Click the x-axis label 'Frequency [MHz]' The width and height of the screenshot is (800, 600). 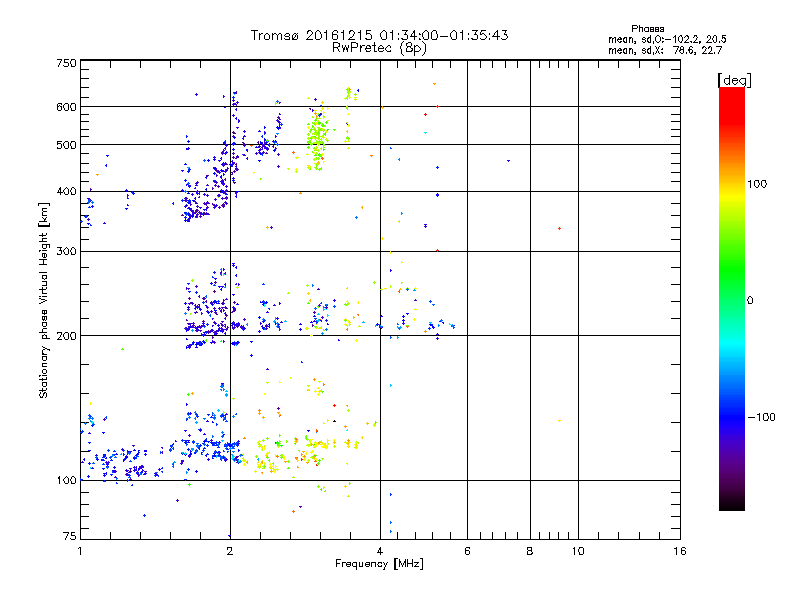(x=379, y=564)
